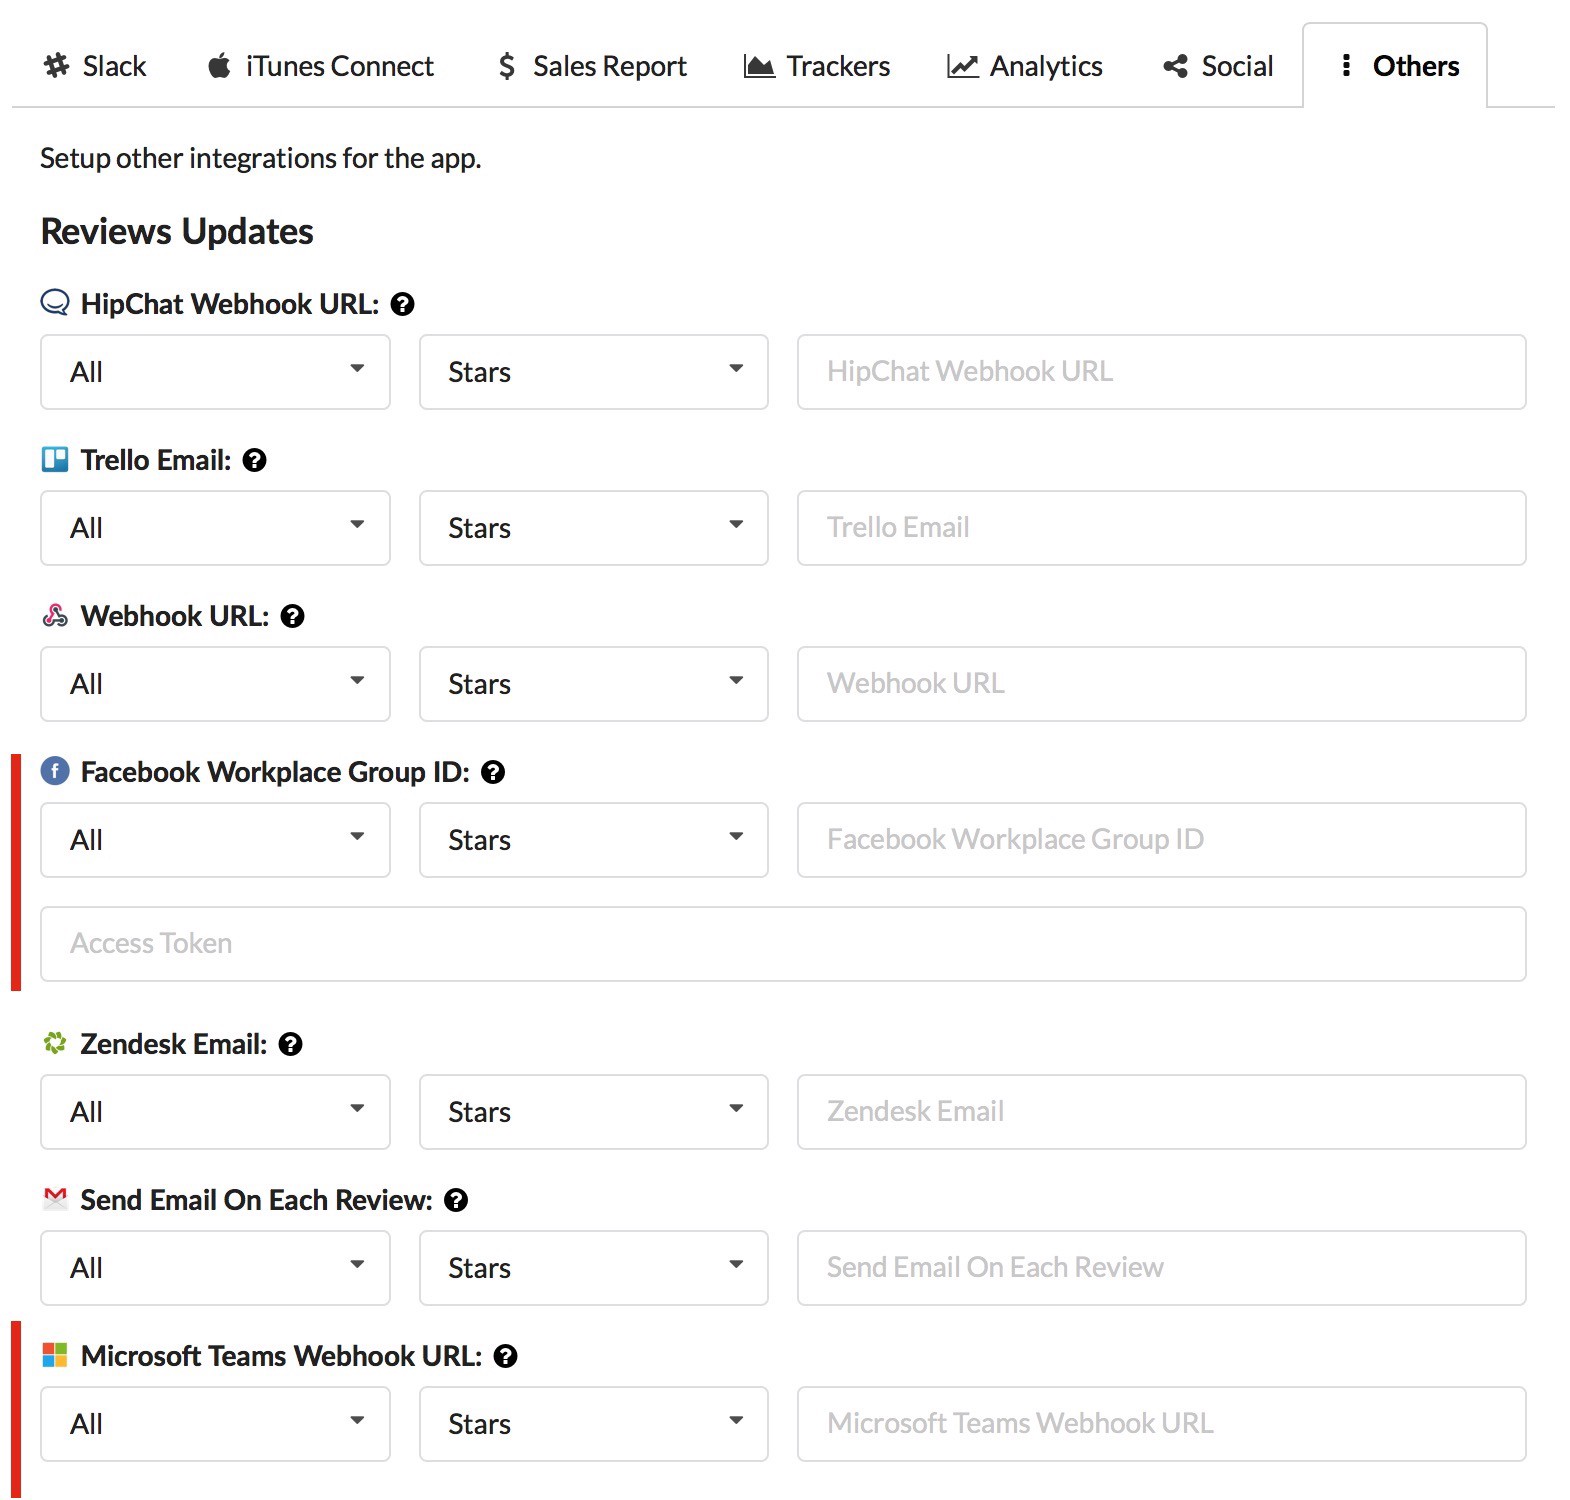Click the question mark beside Webhook URL label

292,616
